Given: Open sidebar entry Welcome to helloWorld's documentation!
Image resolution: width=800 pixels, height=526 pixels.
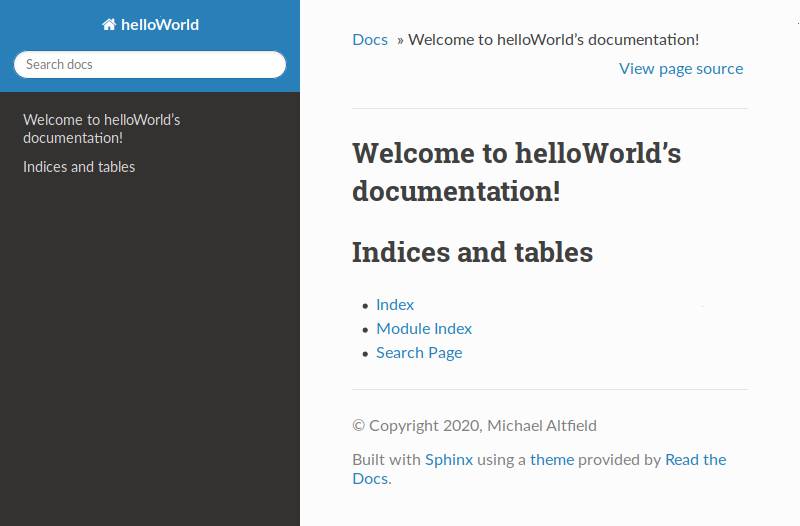Looking at the screenshot, I should coord(102,129).
